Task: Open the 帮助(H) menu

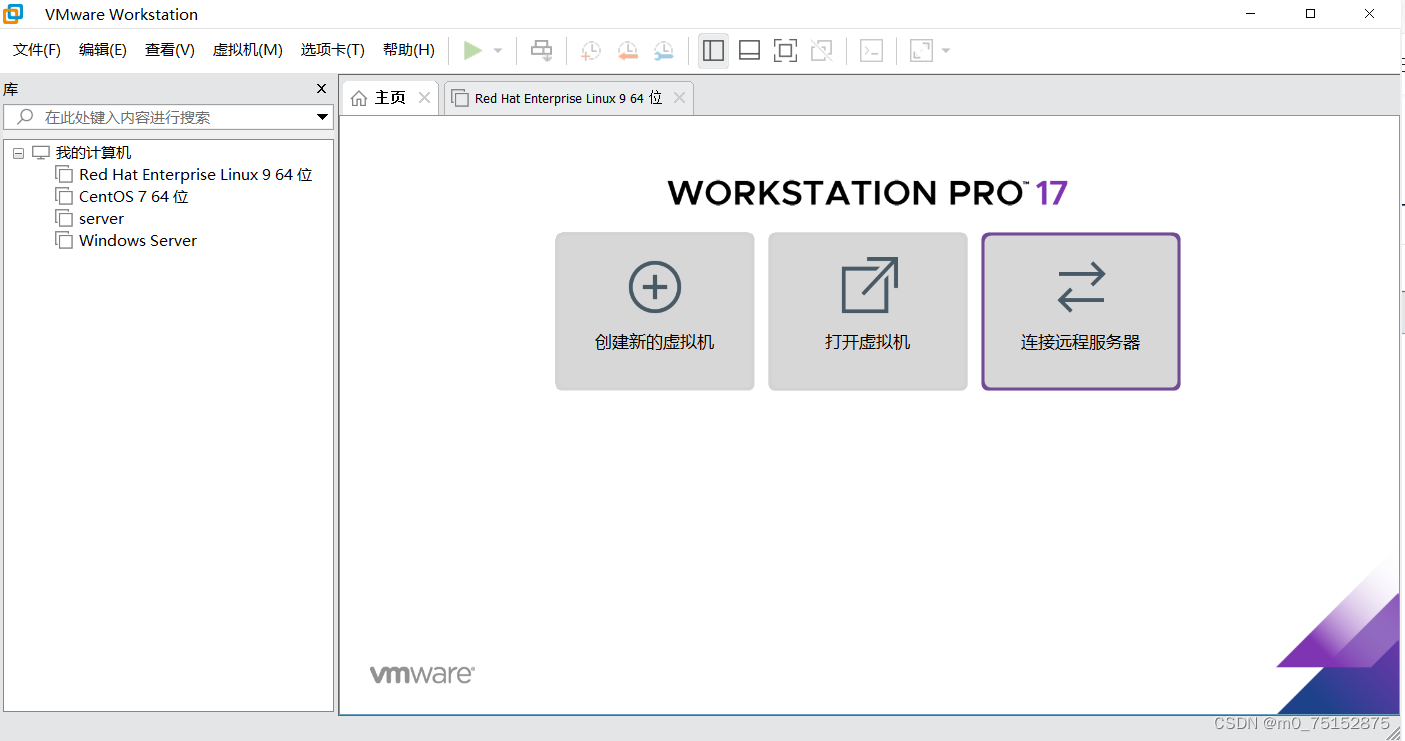Action: coord(409,50)
